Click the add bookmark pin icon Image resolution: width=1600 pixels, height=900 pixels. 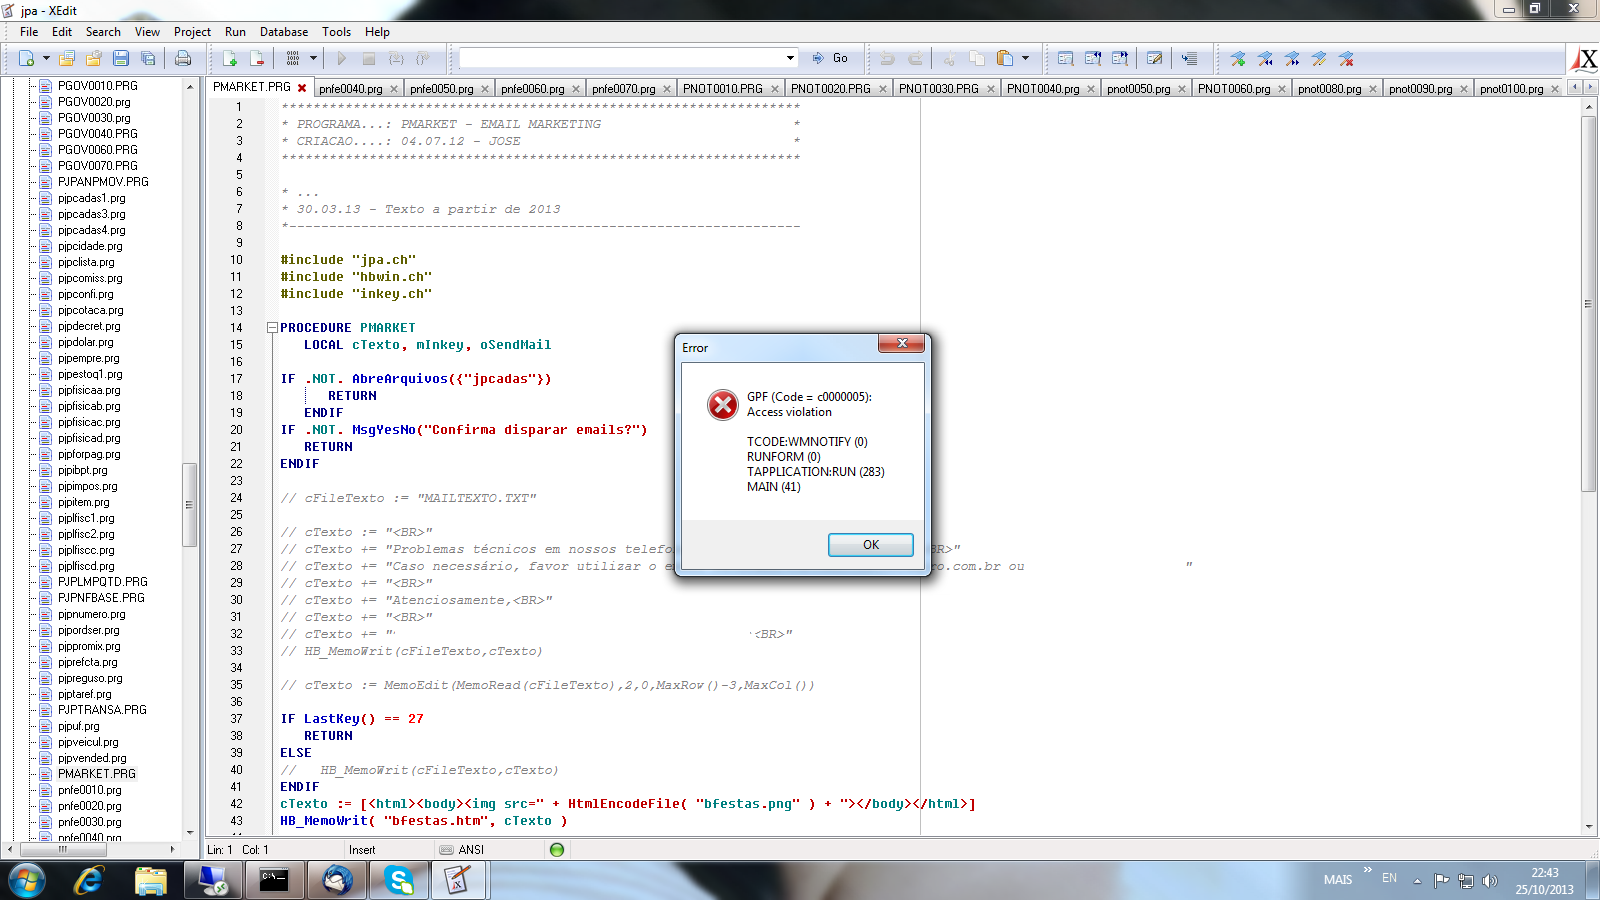tap(1238, 59)
